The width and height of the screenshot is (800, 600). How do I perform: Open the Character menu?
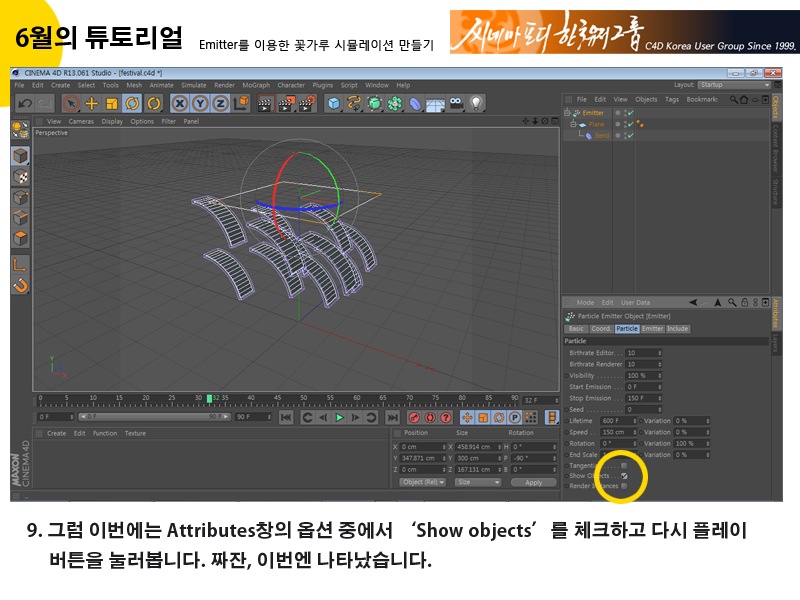tap(291, 85)
